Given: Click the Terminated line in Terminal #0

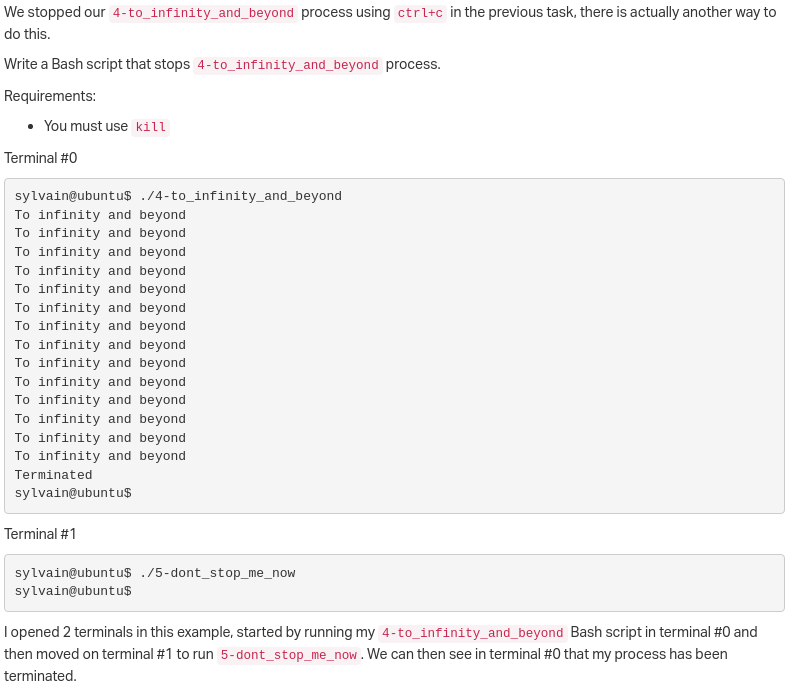Looking at the screenshot, I should tap(54, 475).
